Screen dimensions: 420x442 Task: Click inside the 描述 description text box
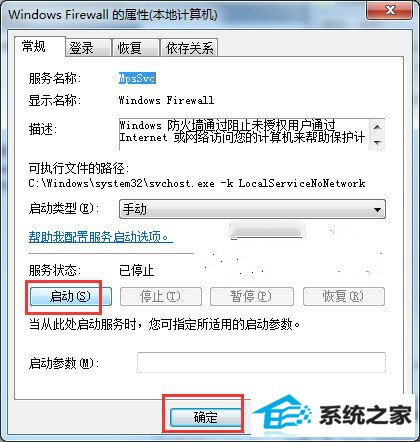pos(244,134)
